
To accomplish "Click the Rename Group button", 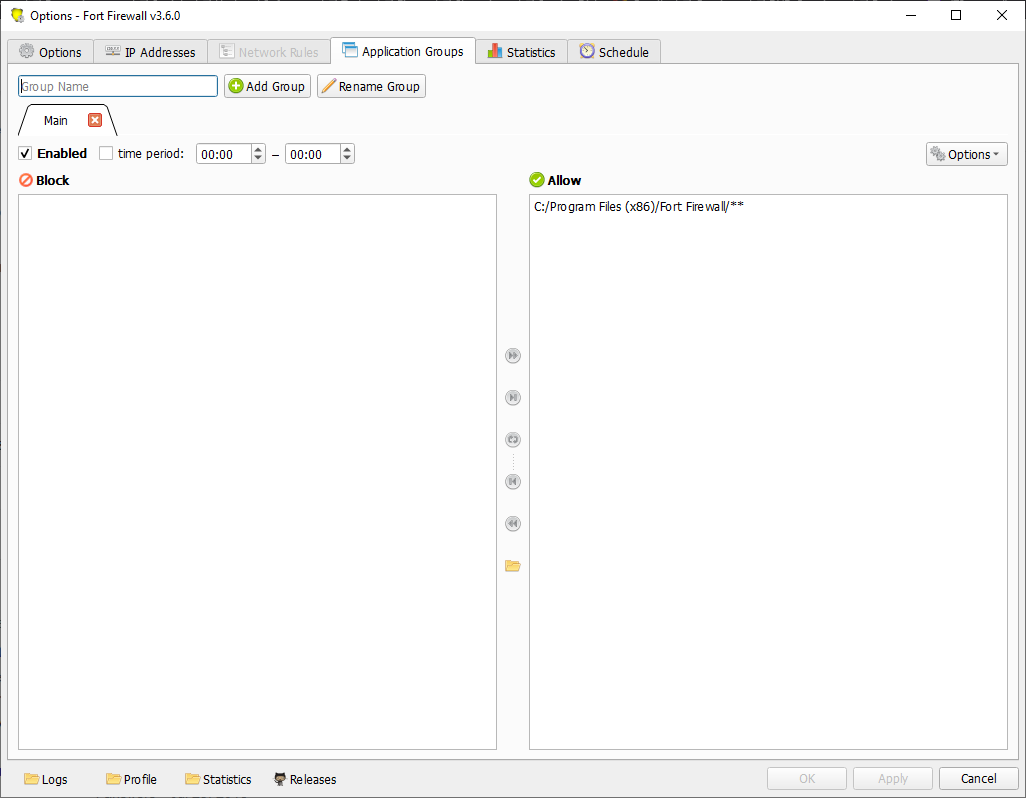I will click(x=371, y=87).
